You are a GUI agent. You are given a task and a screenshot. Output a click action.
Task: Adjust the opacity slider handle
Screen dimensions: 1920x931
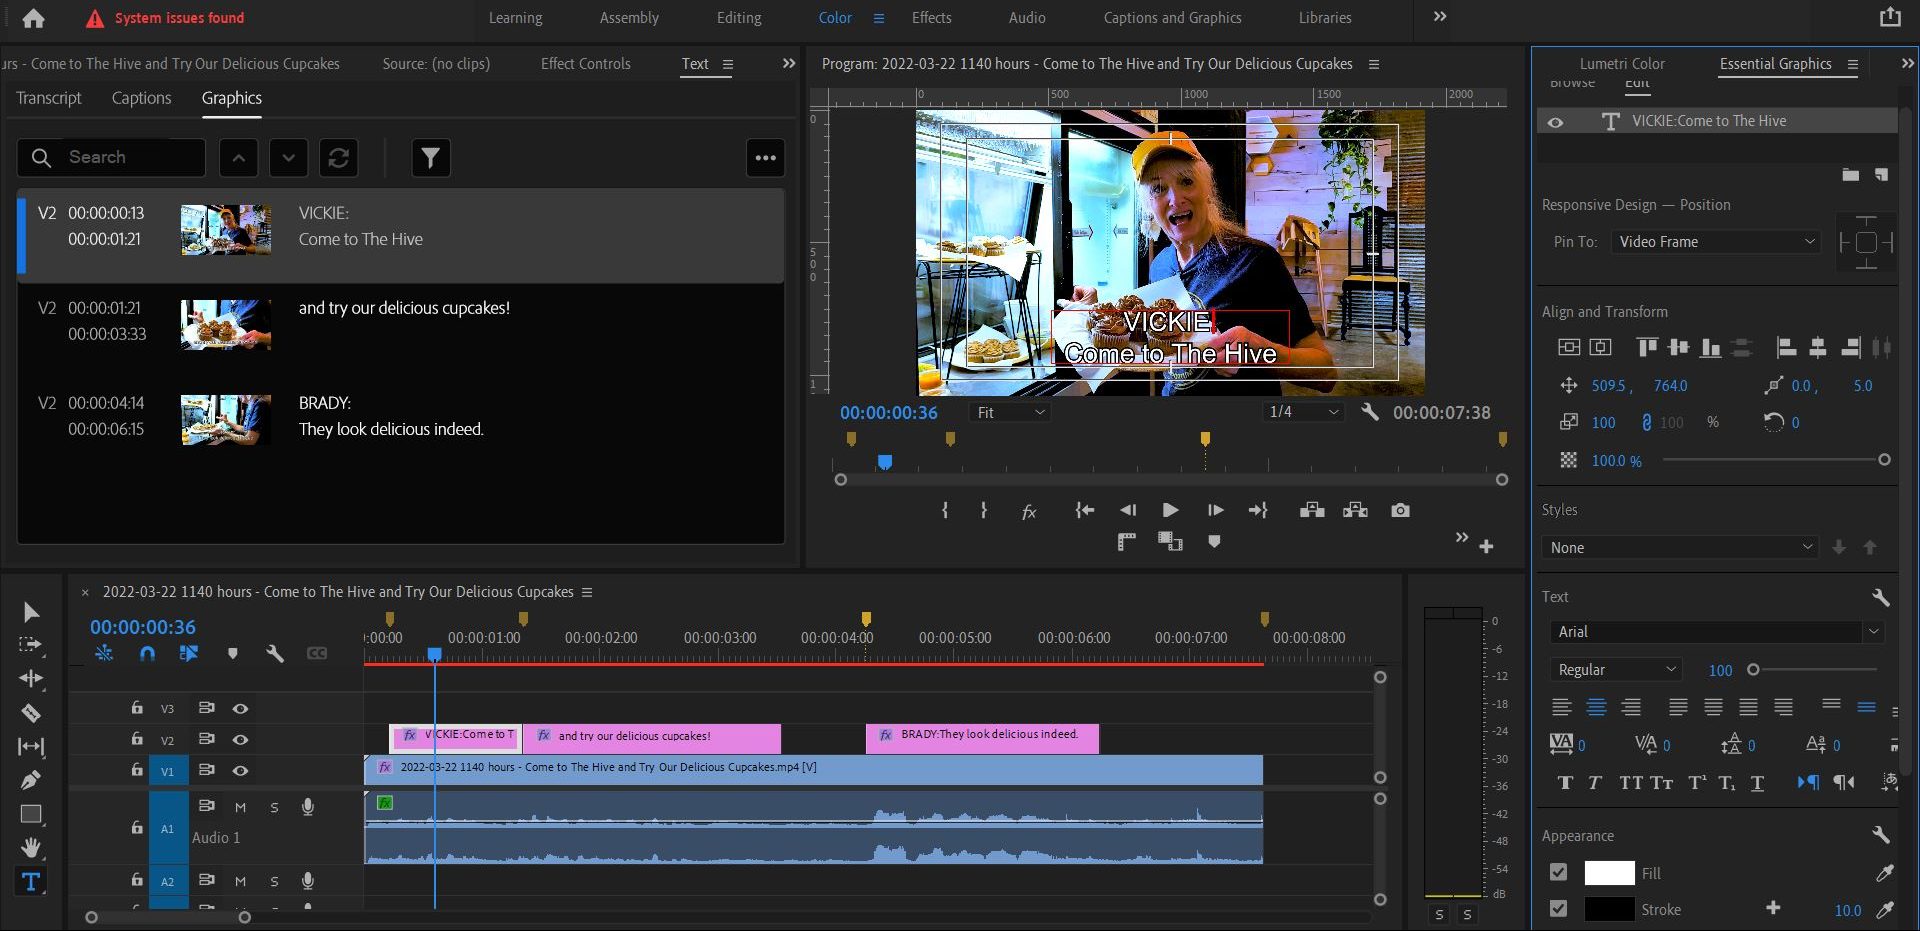click(1884, 460)
